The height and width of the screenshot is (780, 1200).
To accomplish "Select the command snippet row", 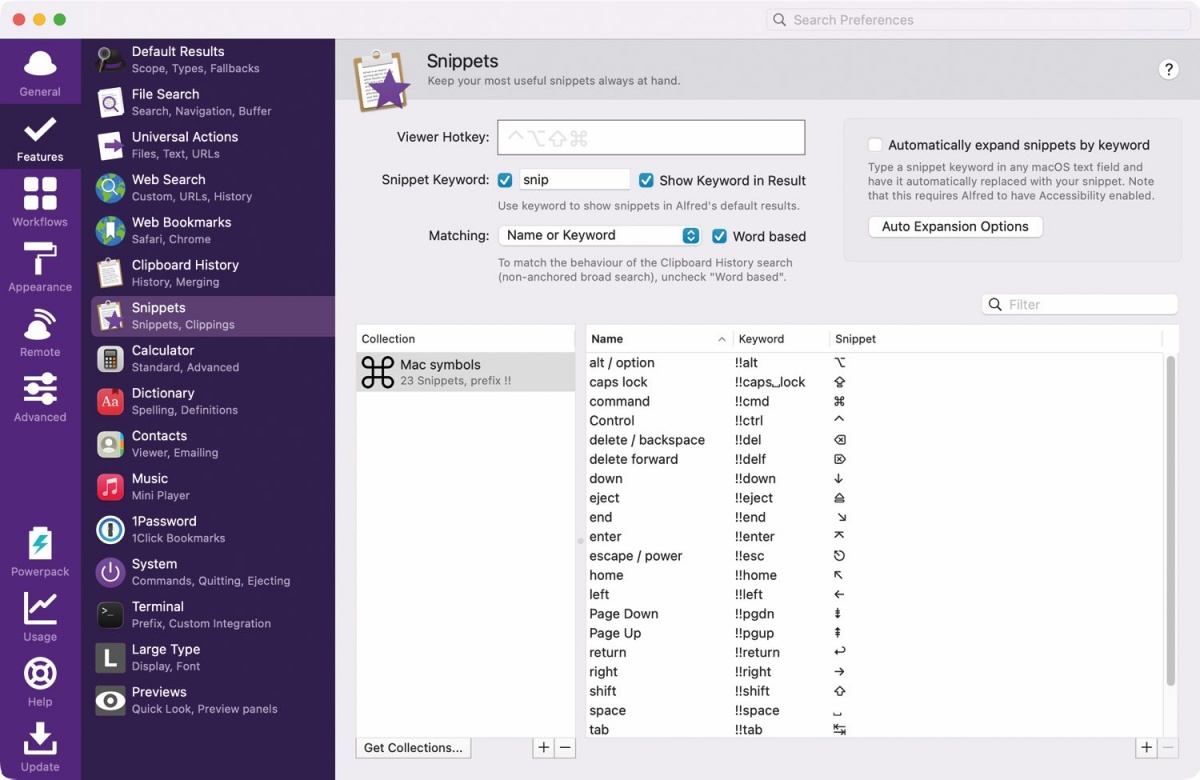I will [875, 401].
